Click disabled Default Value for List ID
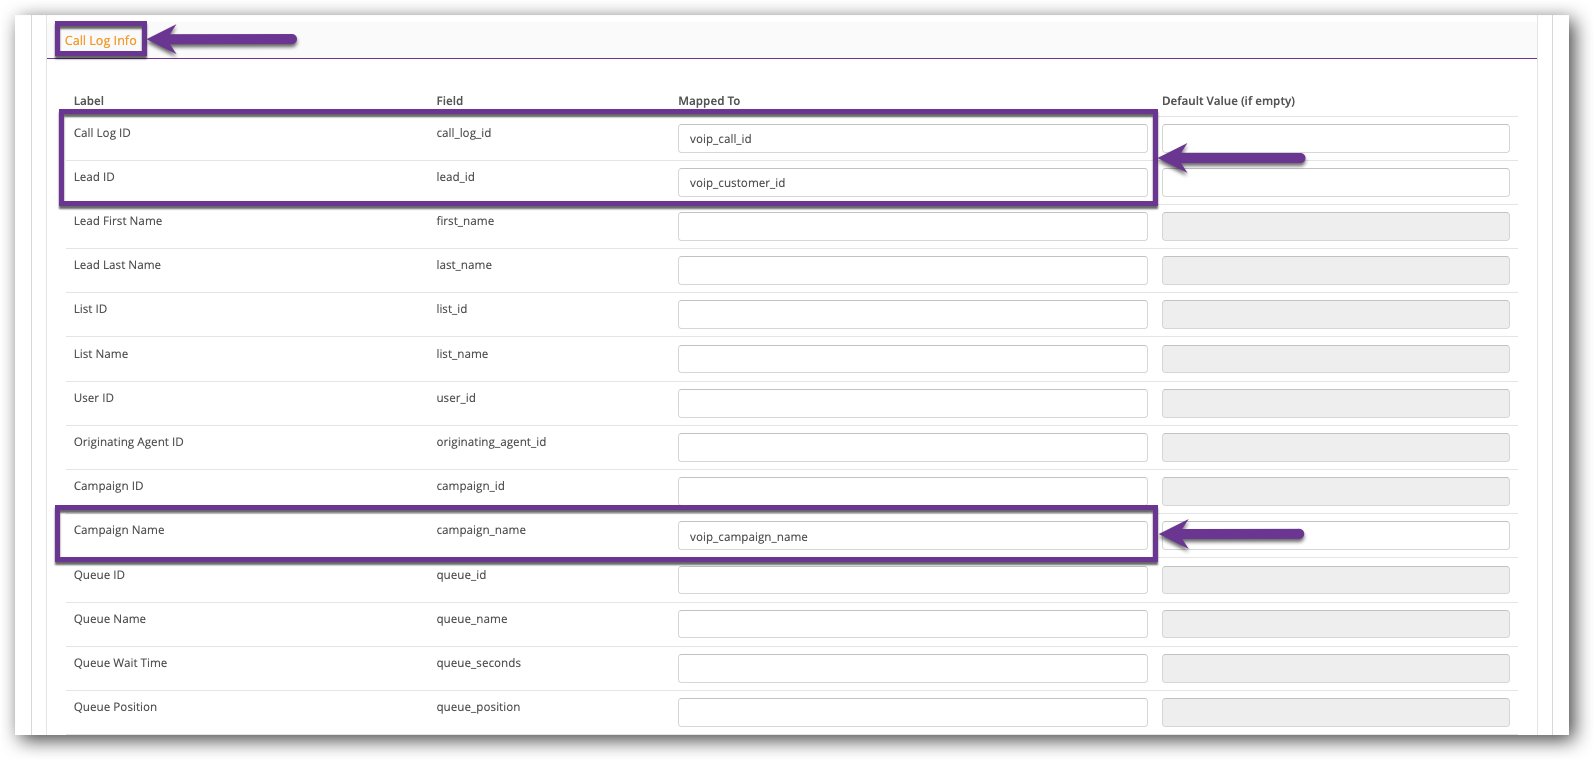 1335,315
